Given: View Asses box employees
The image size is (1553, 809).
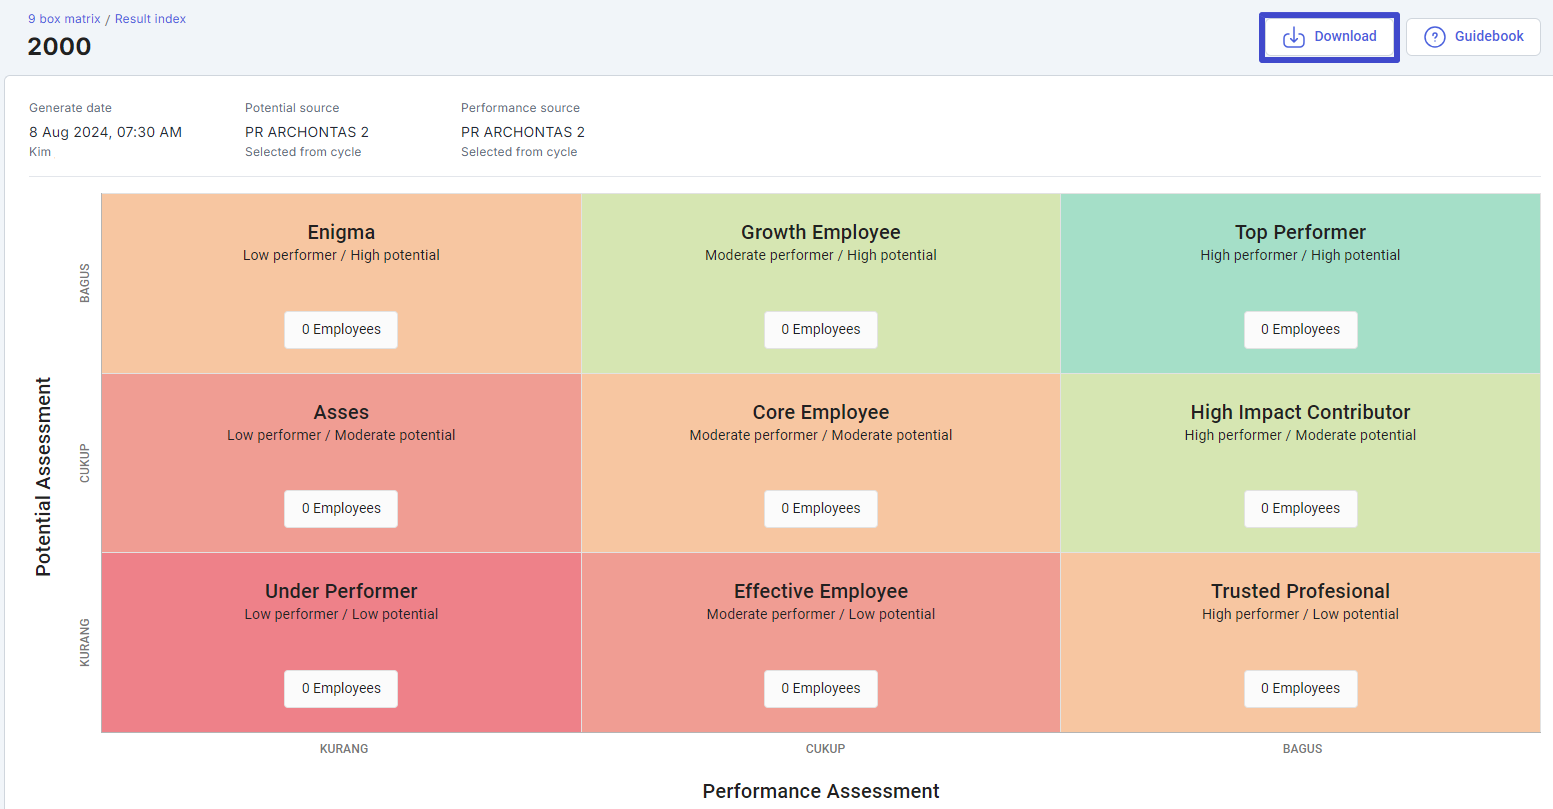Looking at the screenshot, I should [341, 509].
